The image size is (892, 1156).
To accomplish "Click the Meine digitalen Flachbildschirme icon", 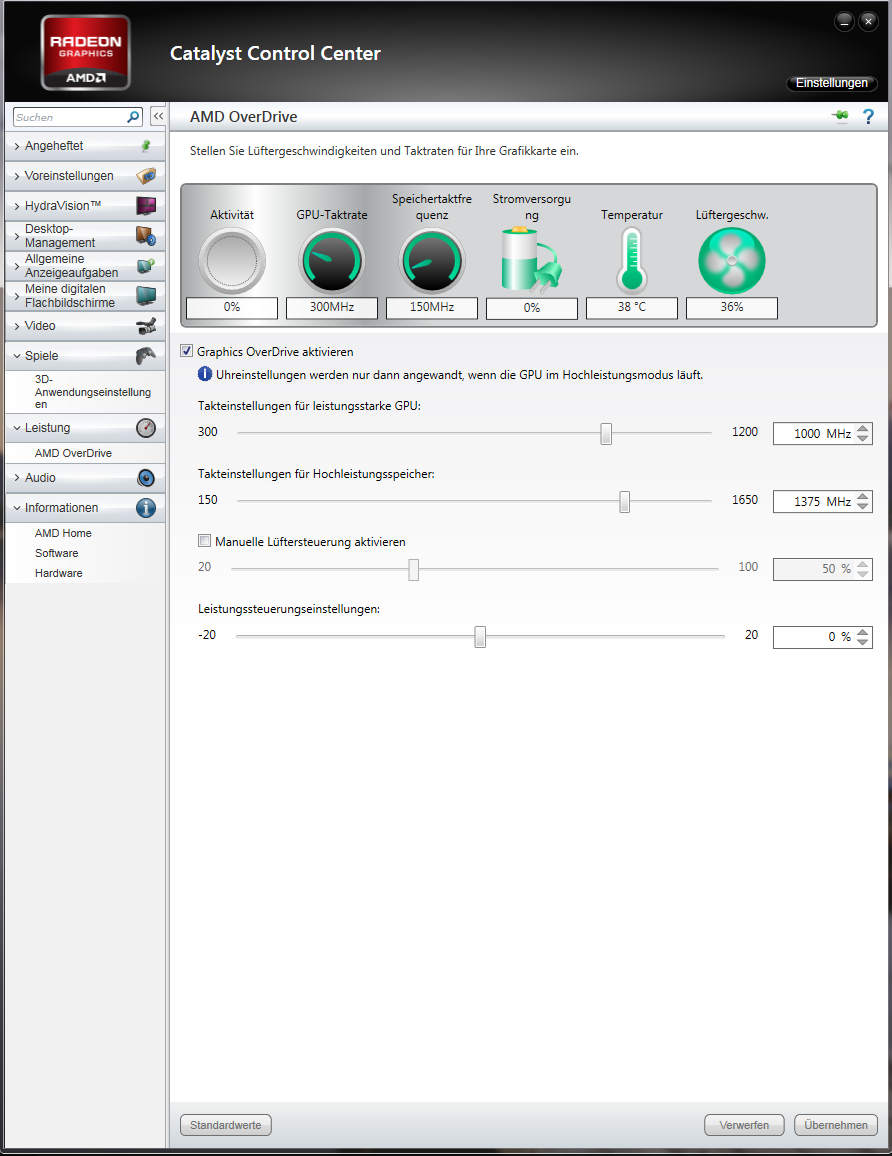I will 146,296.
